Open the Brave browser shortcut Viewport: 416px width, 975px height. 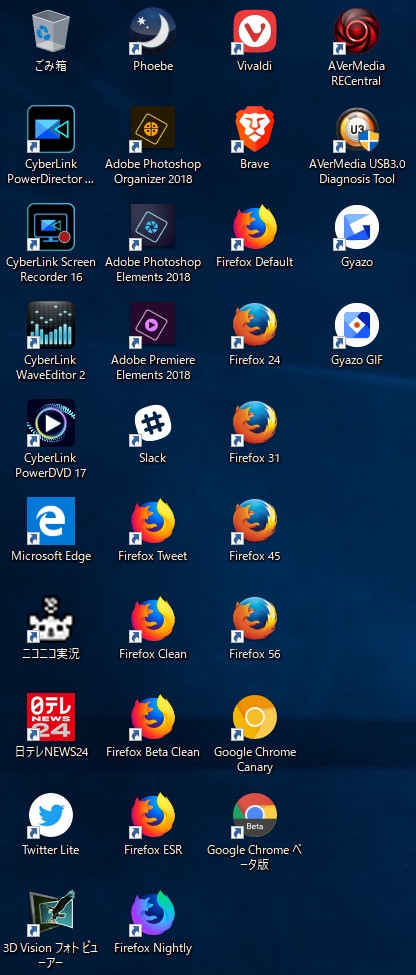(x=255, y=129)
